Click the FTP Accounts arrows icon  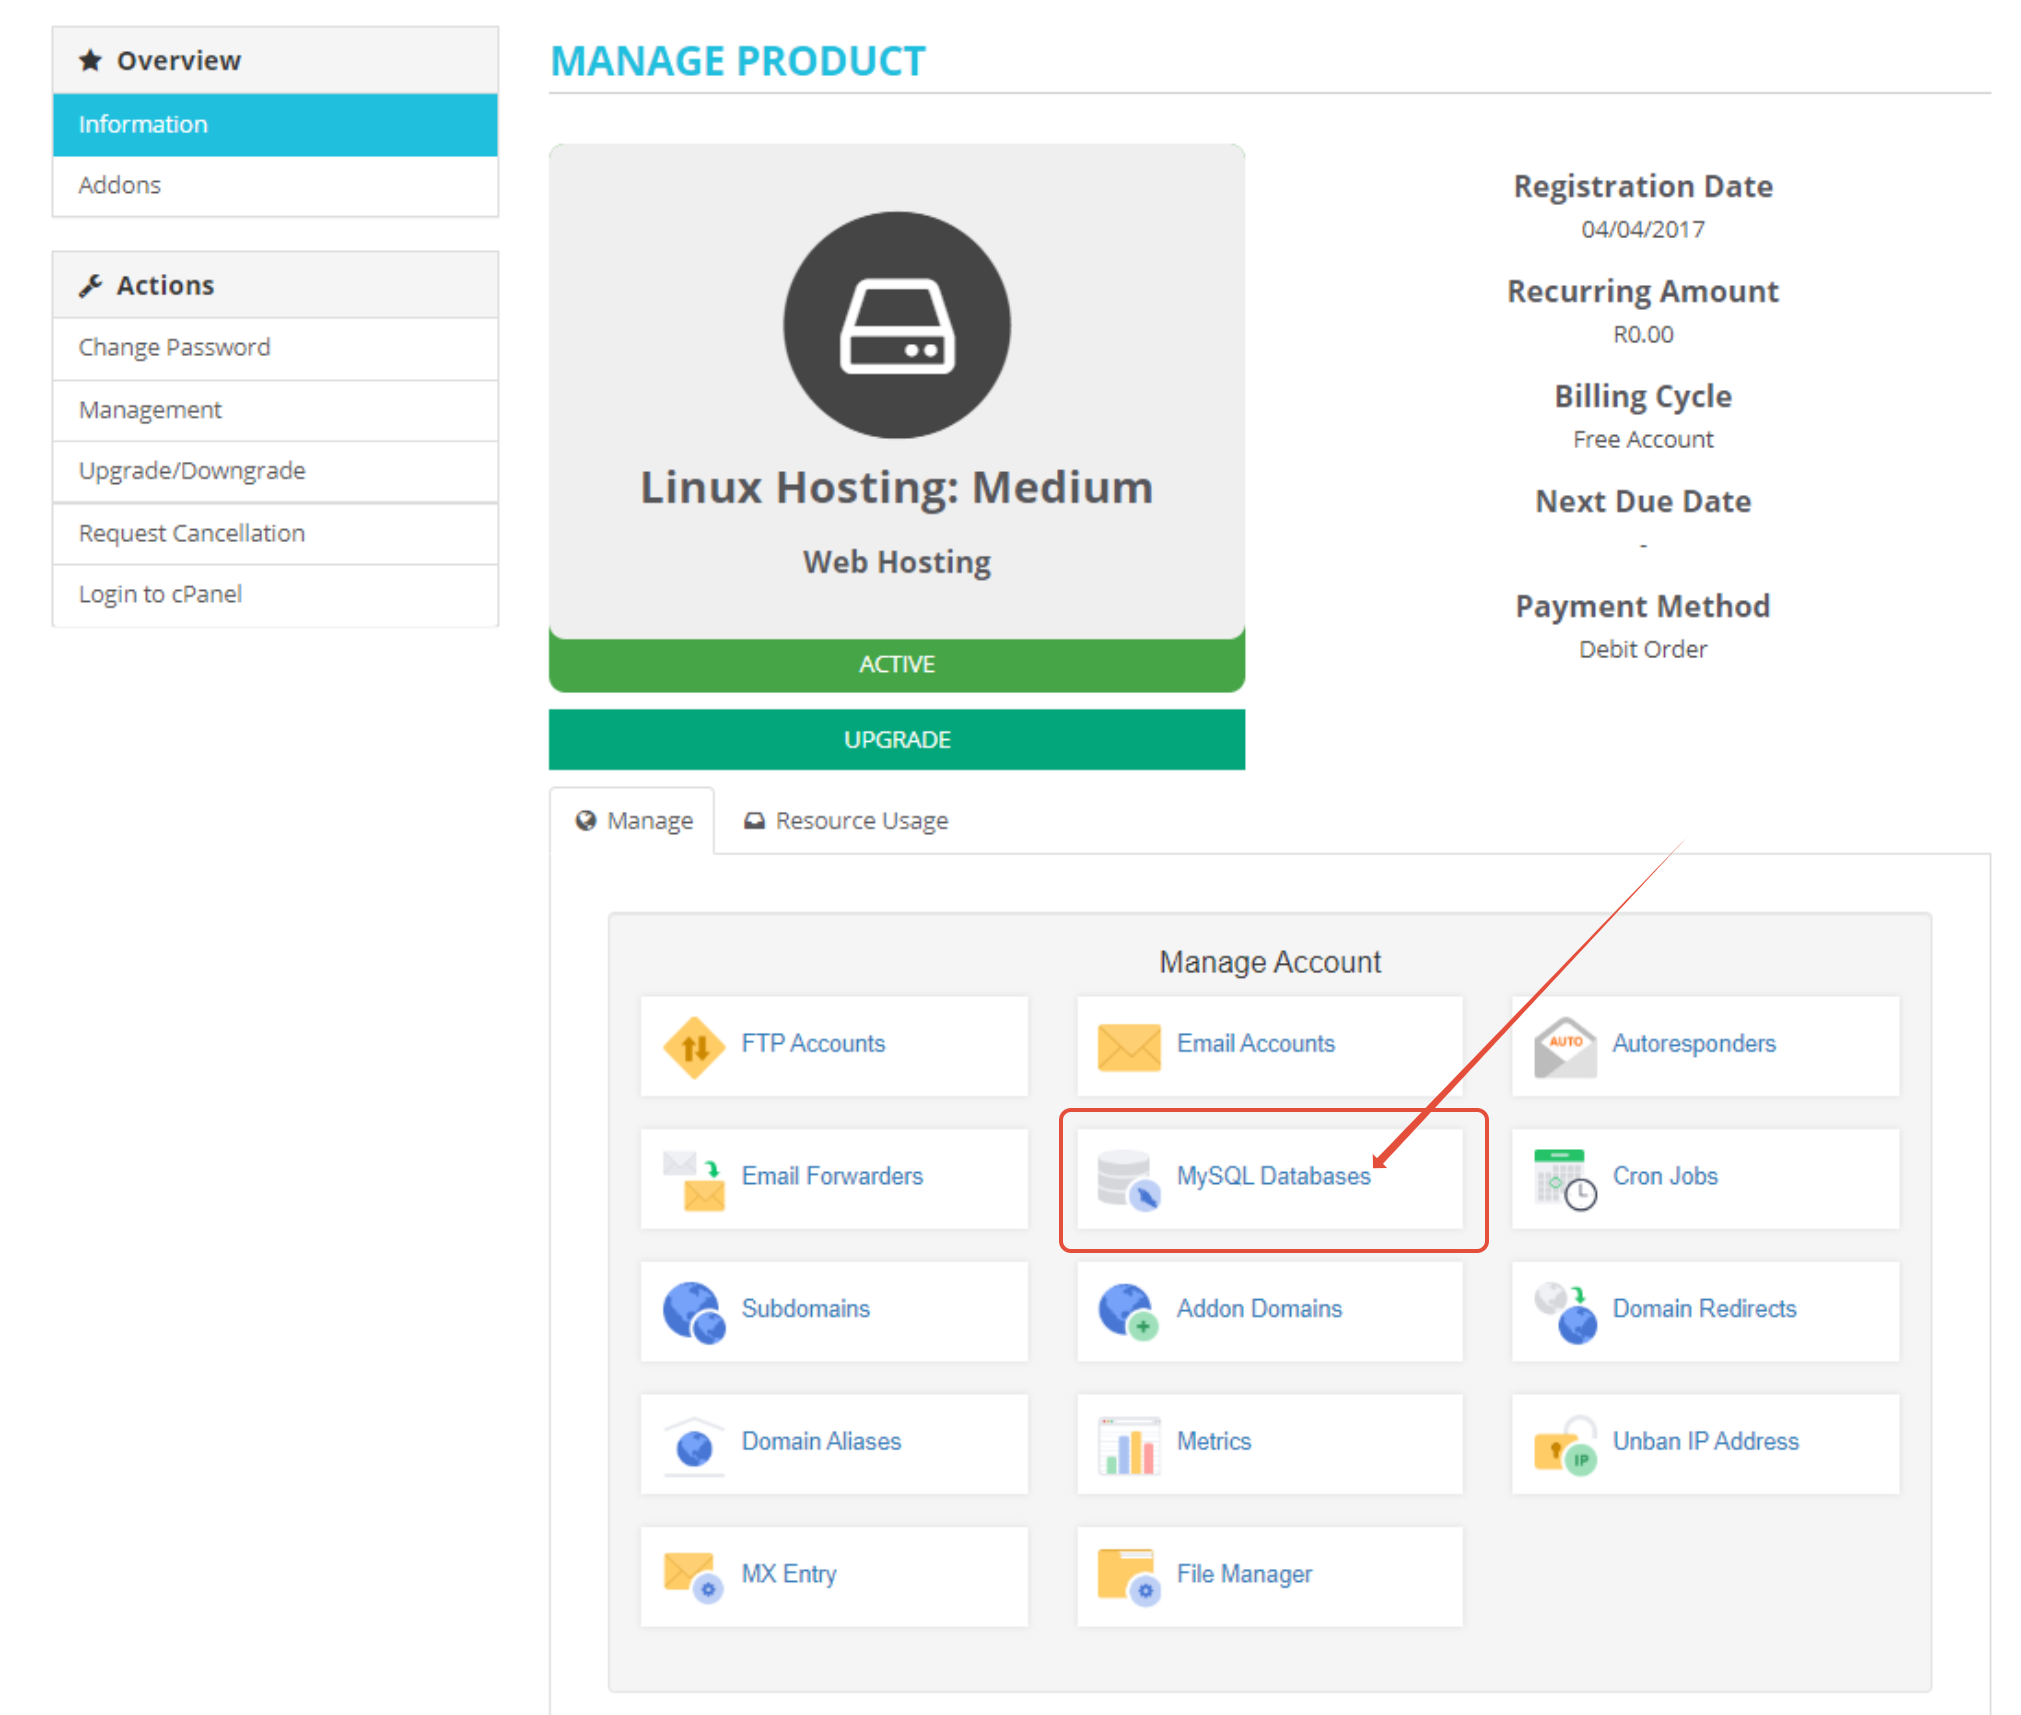click(x=694, y=1047)
